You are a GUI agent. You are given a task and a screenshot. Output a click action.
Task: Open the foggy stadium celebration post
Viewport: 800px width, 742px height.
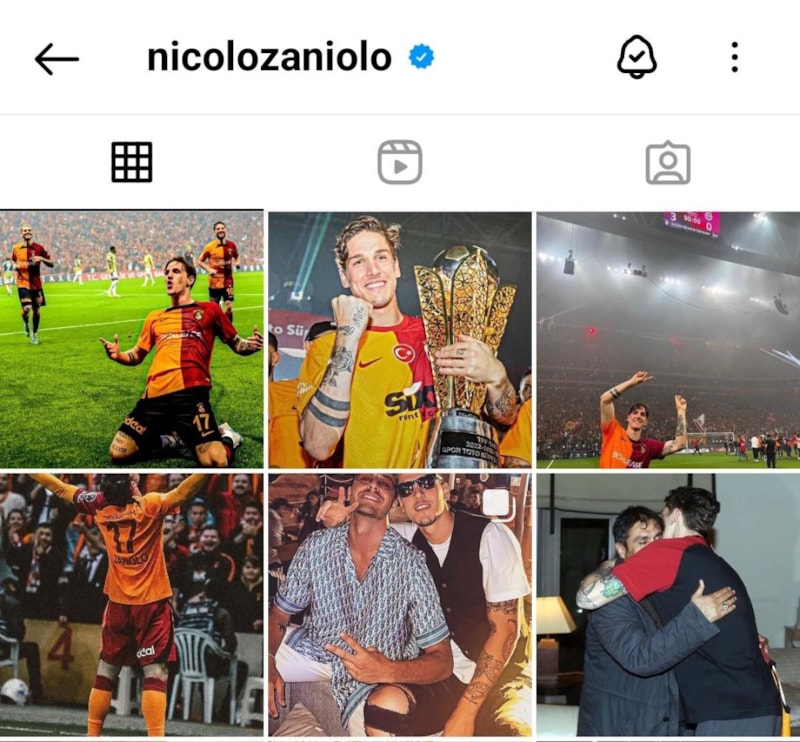pos(668,339)
